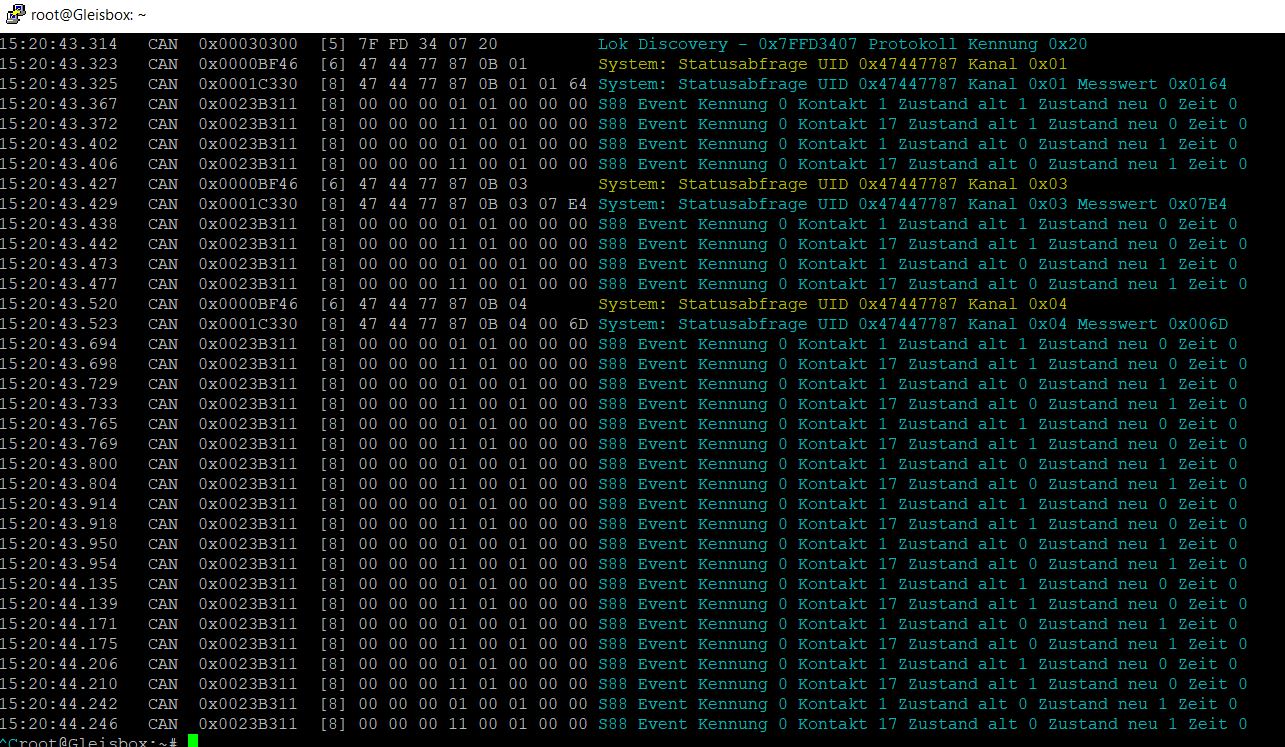This screenshot has height=747, width=1285.
Task: Click the root@Gleisbox:~# shell prompt
Action: pos(98,743)
